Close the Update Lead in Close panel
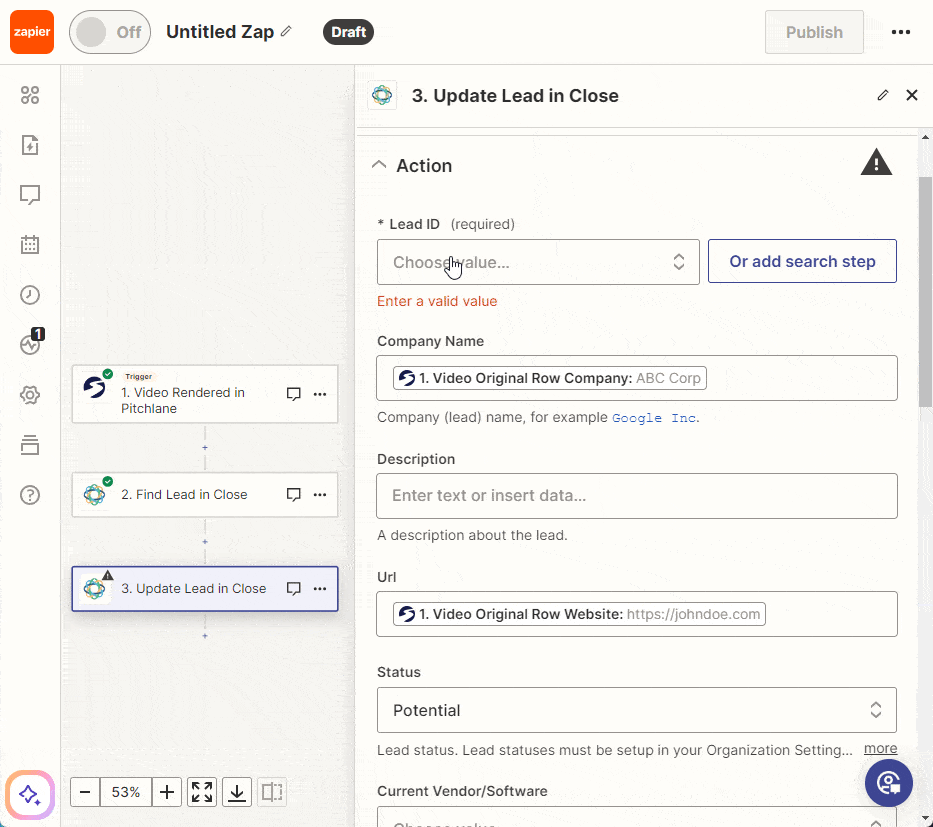Image resolution: width=933 pixels, height=827 pixels. 912,95
